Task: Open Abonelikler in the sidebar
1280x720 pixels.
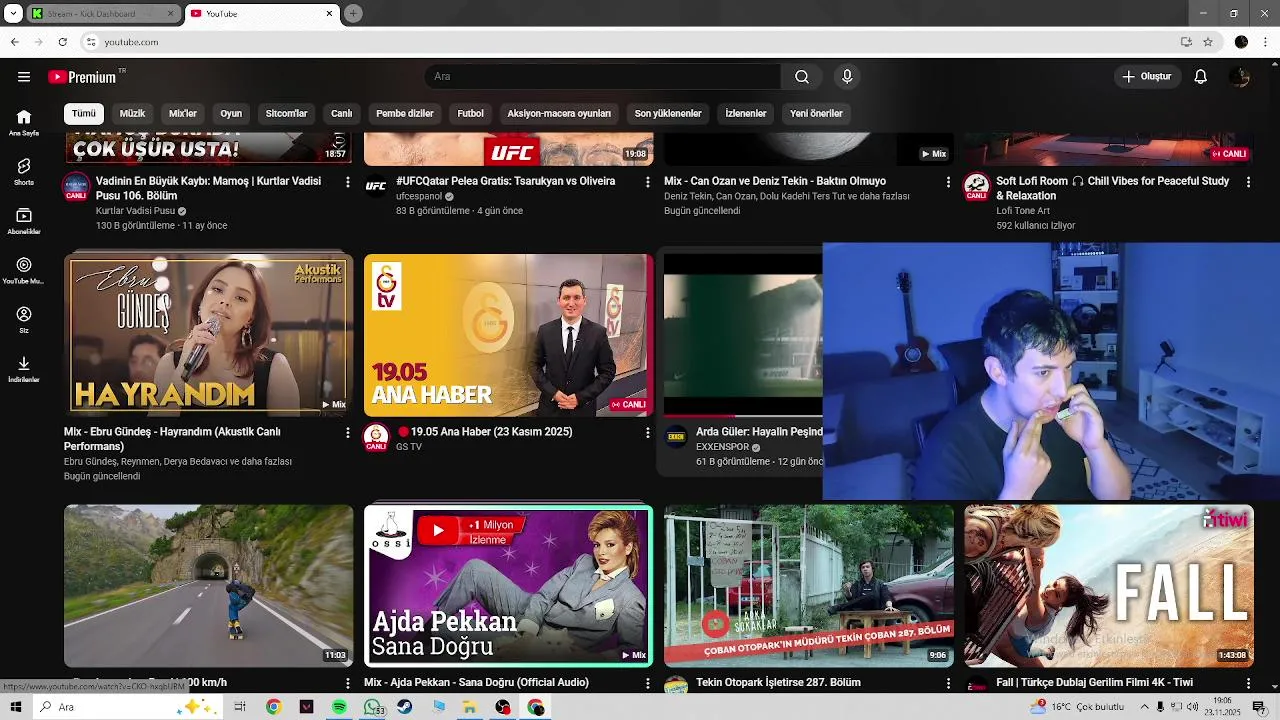Action: click(x=24, y=222)
